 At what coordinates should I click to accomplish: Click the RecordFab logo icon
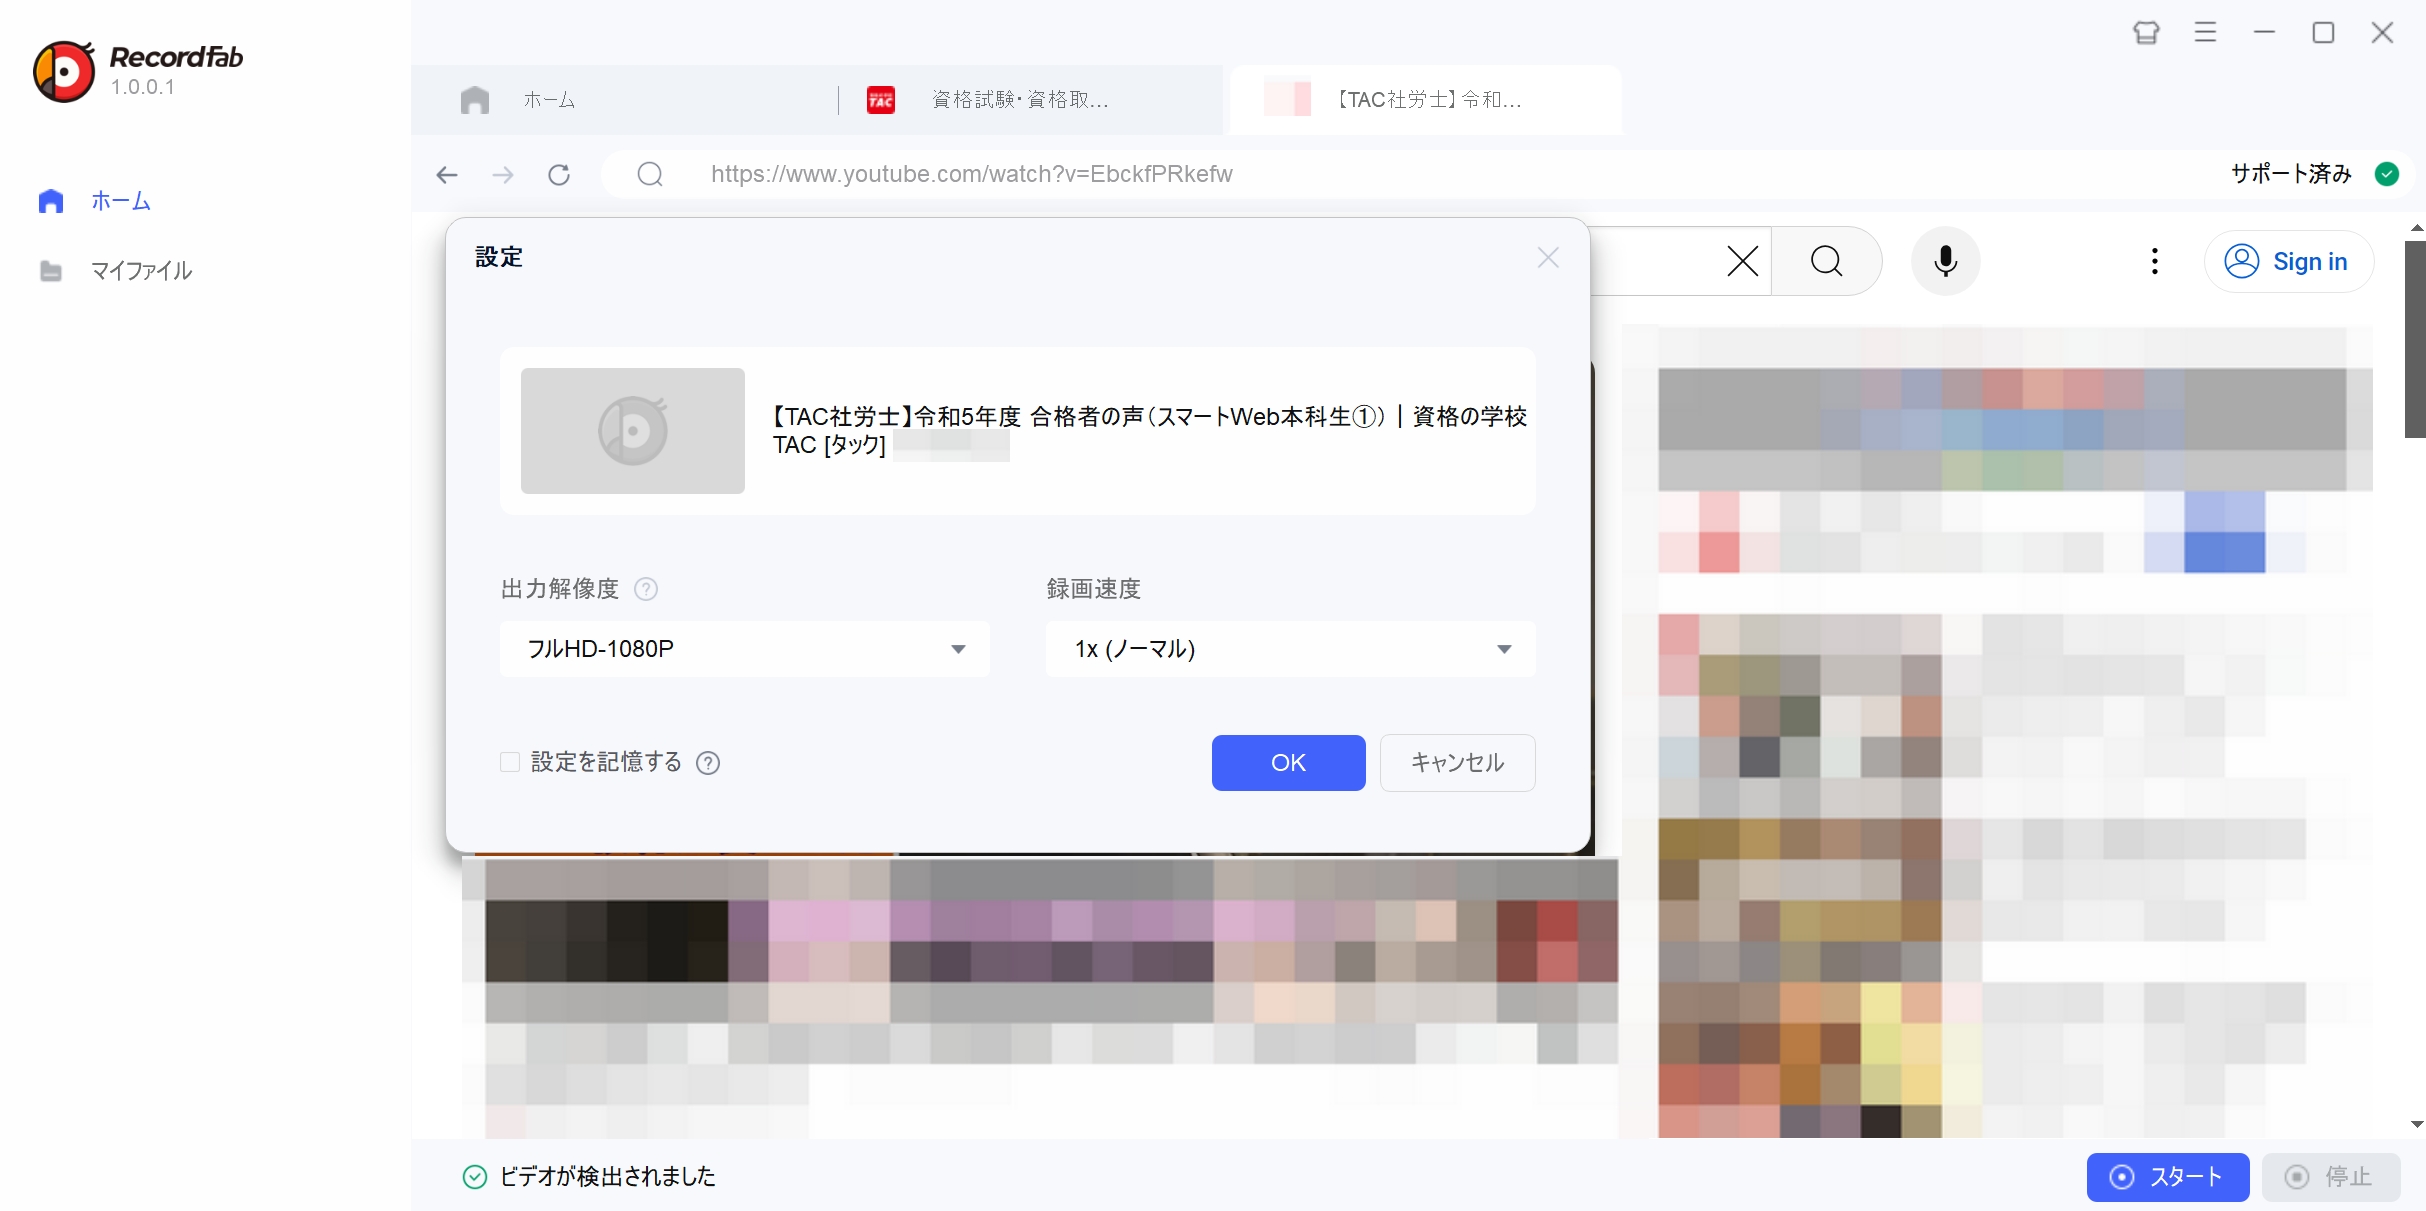tap(64, 71)
